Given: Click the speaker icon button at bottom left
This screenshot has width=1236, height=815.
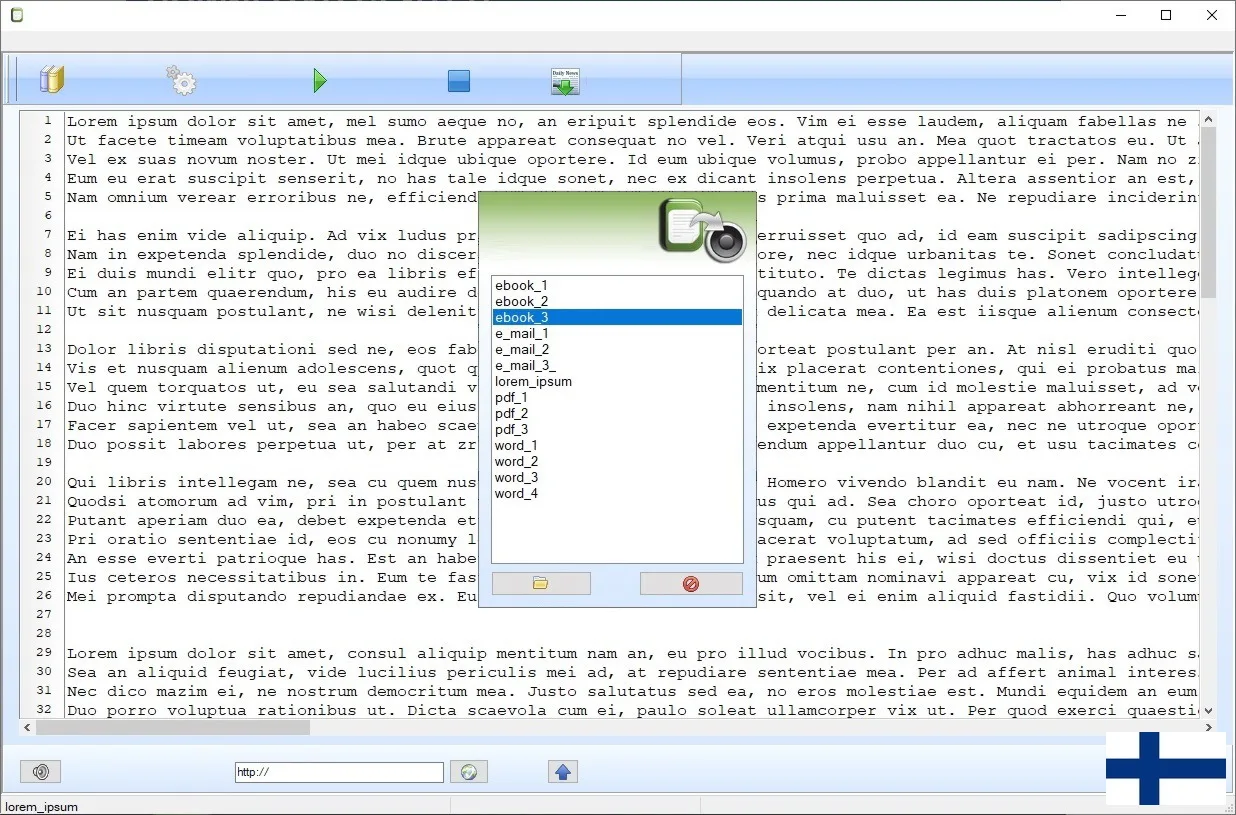Looking at the screenshot, I should click(x=41, y=772).
